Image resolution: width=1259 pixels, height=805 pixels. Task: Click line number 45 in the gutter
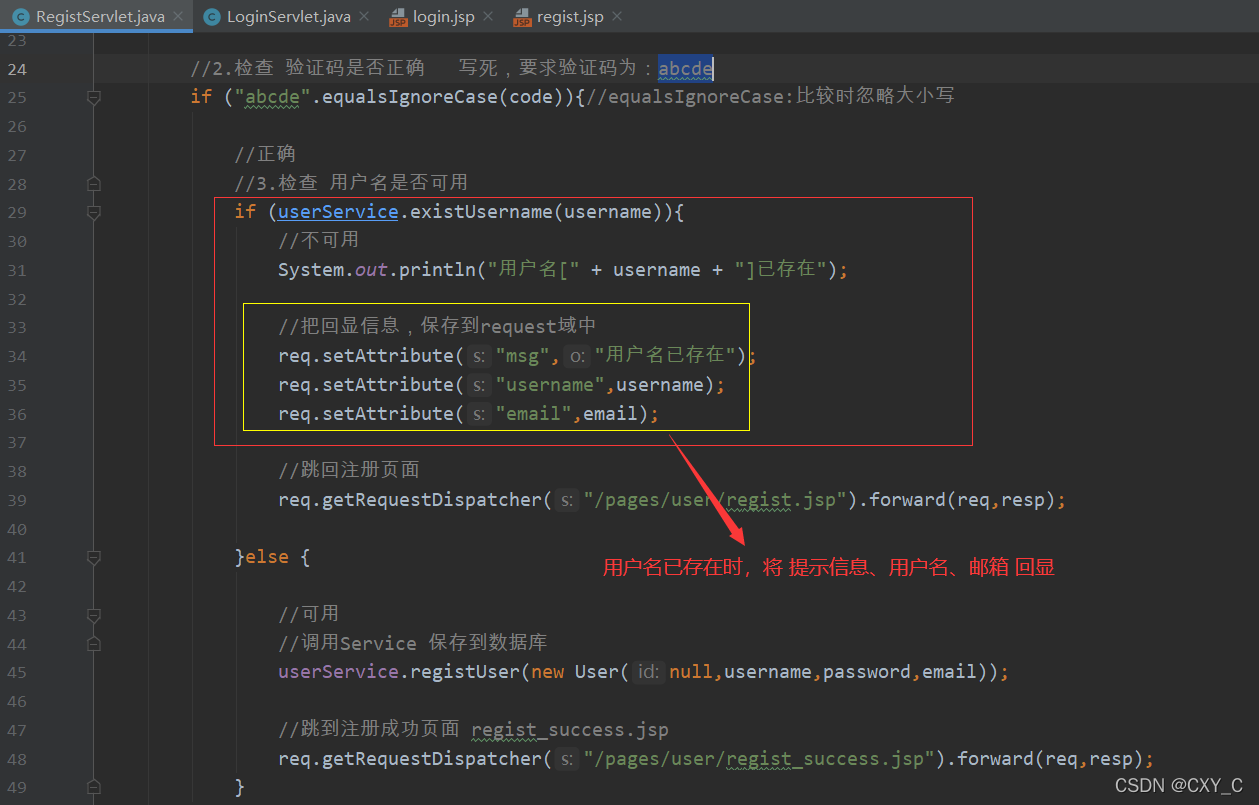17,672
